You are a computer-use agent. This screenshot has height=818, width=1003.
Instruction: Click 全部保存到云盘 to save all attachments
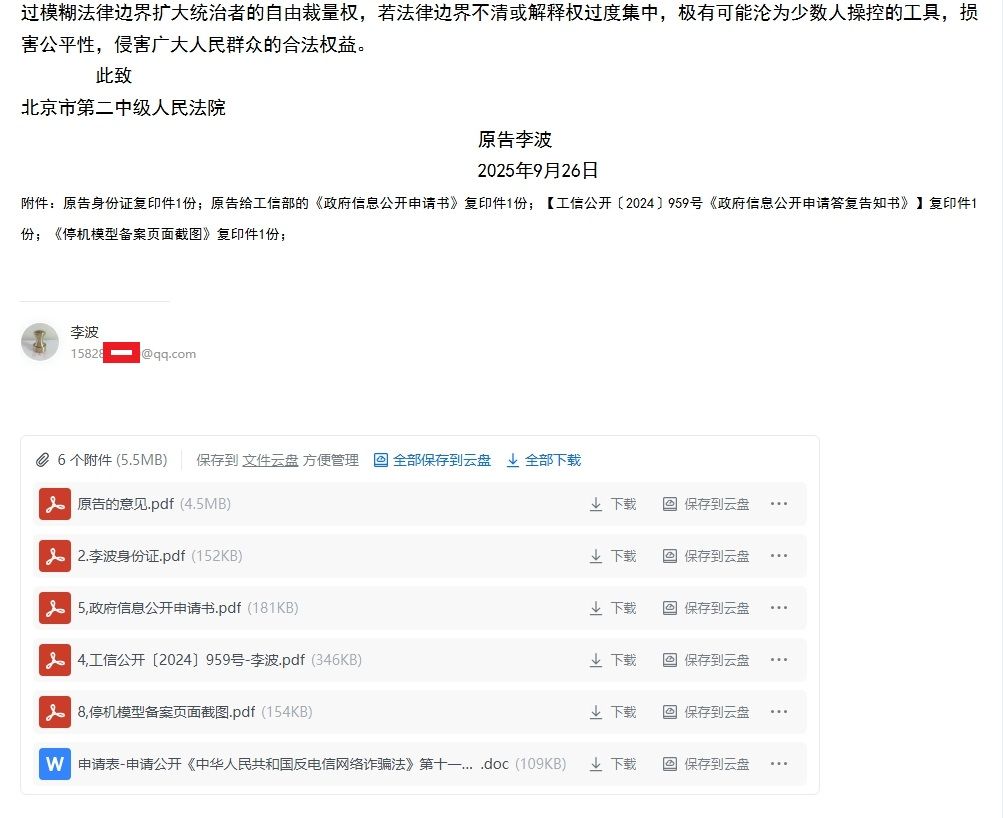click(432, 460)
